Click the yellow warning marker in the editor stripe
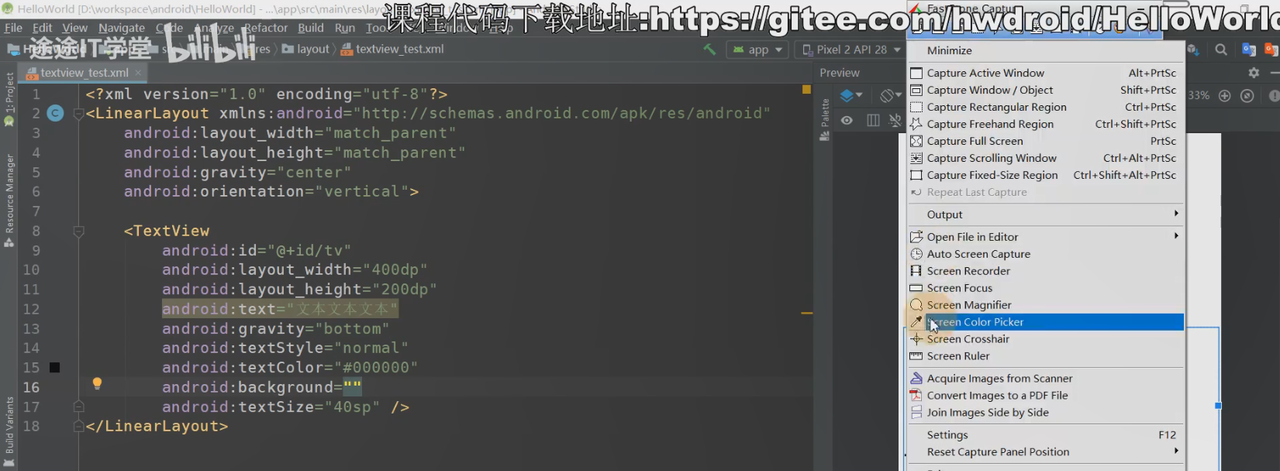This screenshot has width=1280, height=471. pyautogui.click(x=806, y=90)
